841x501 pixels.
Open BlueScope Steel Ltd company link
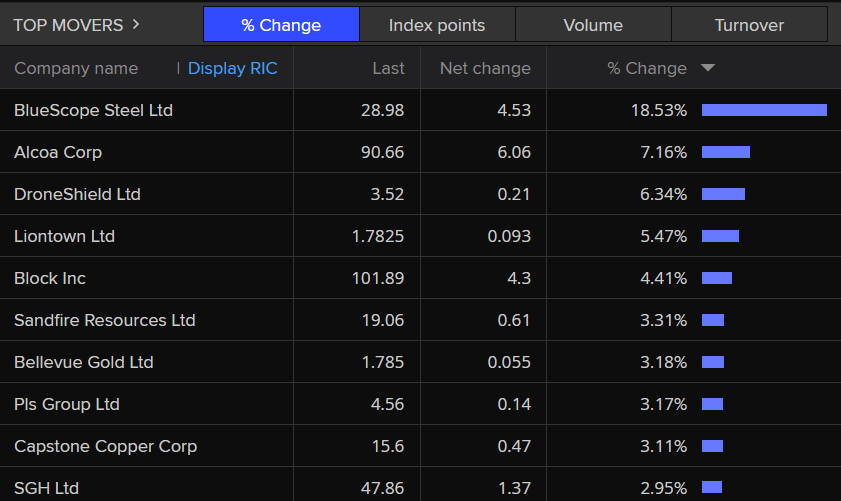(93, 110)
